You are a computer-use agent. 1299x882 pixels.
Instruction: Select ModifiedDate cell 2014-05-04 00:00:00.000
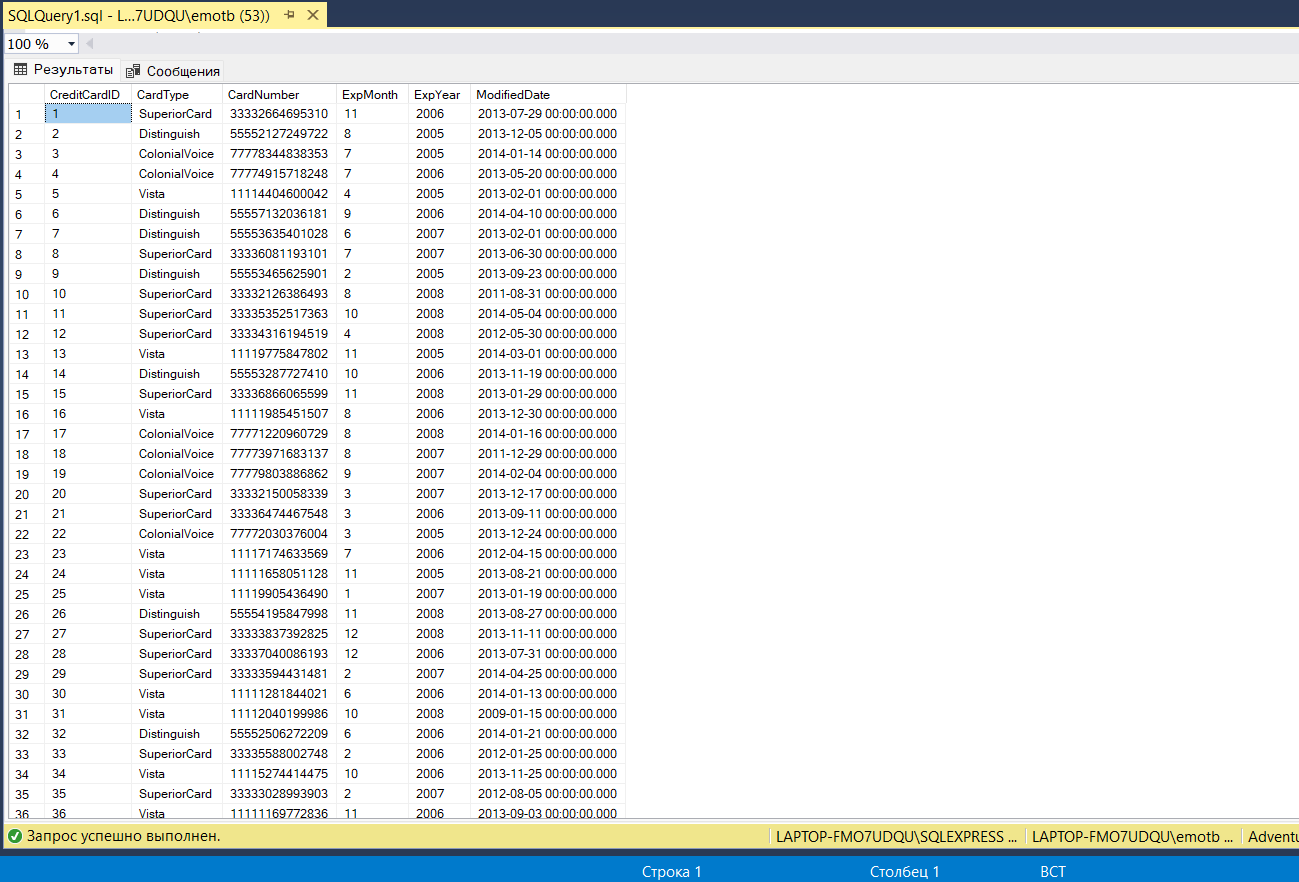pyautogui.click(x=548, y=314)
